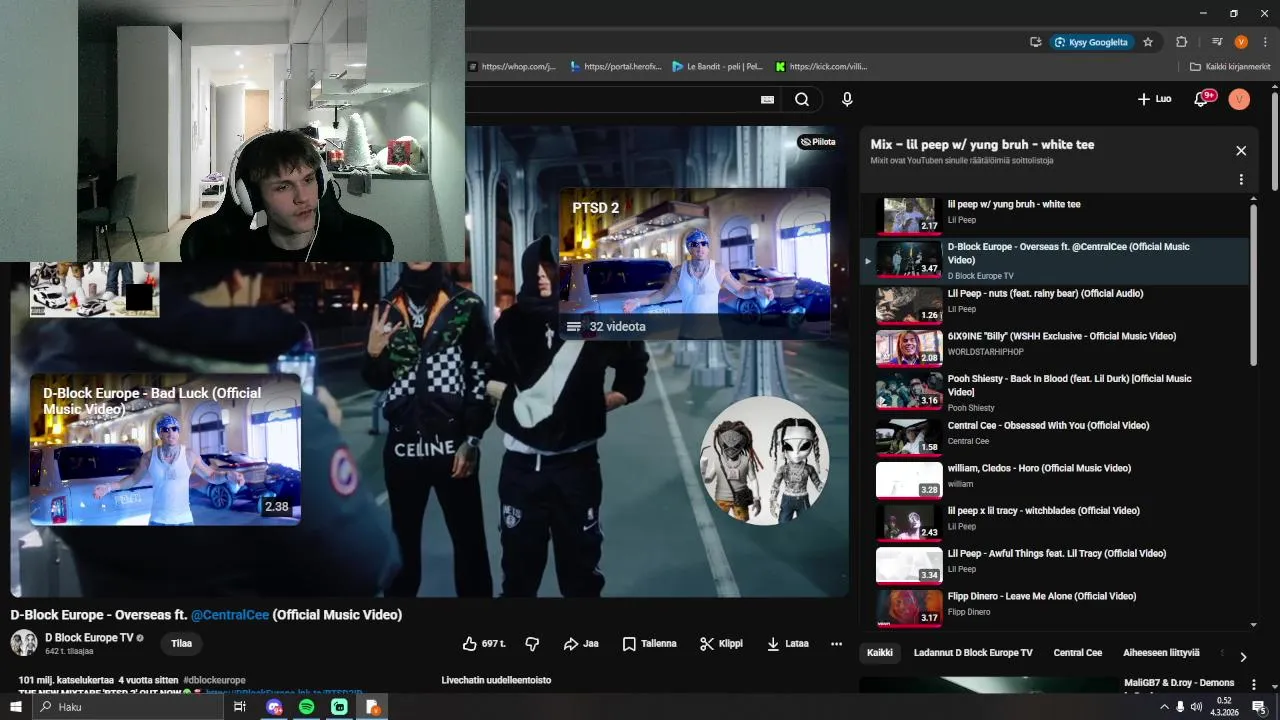Screen dimensions: 1280x720
Task: Select D-Block Europe - Overseas playlist item
Action: pyautogui.click(x=1055, y=261)
